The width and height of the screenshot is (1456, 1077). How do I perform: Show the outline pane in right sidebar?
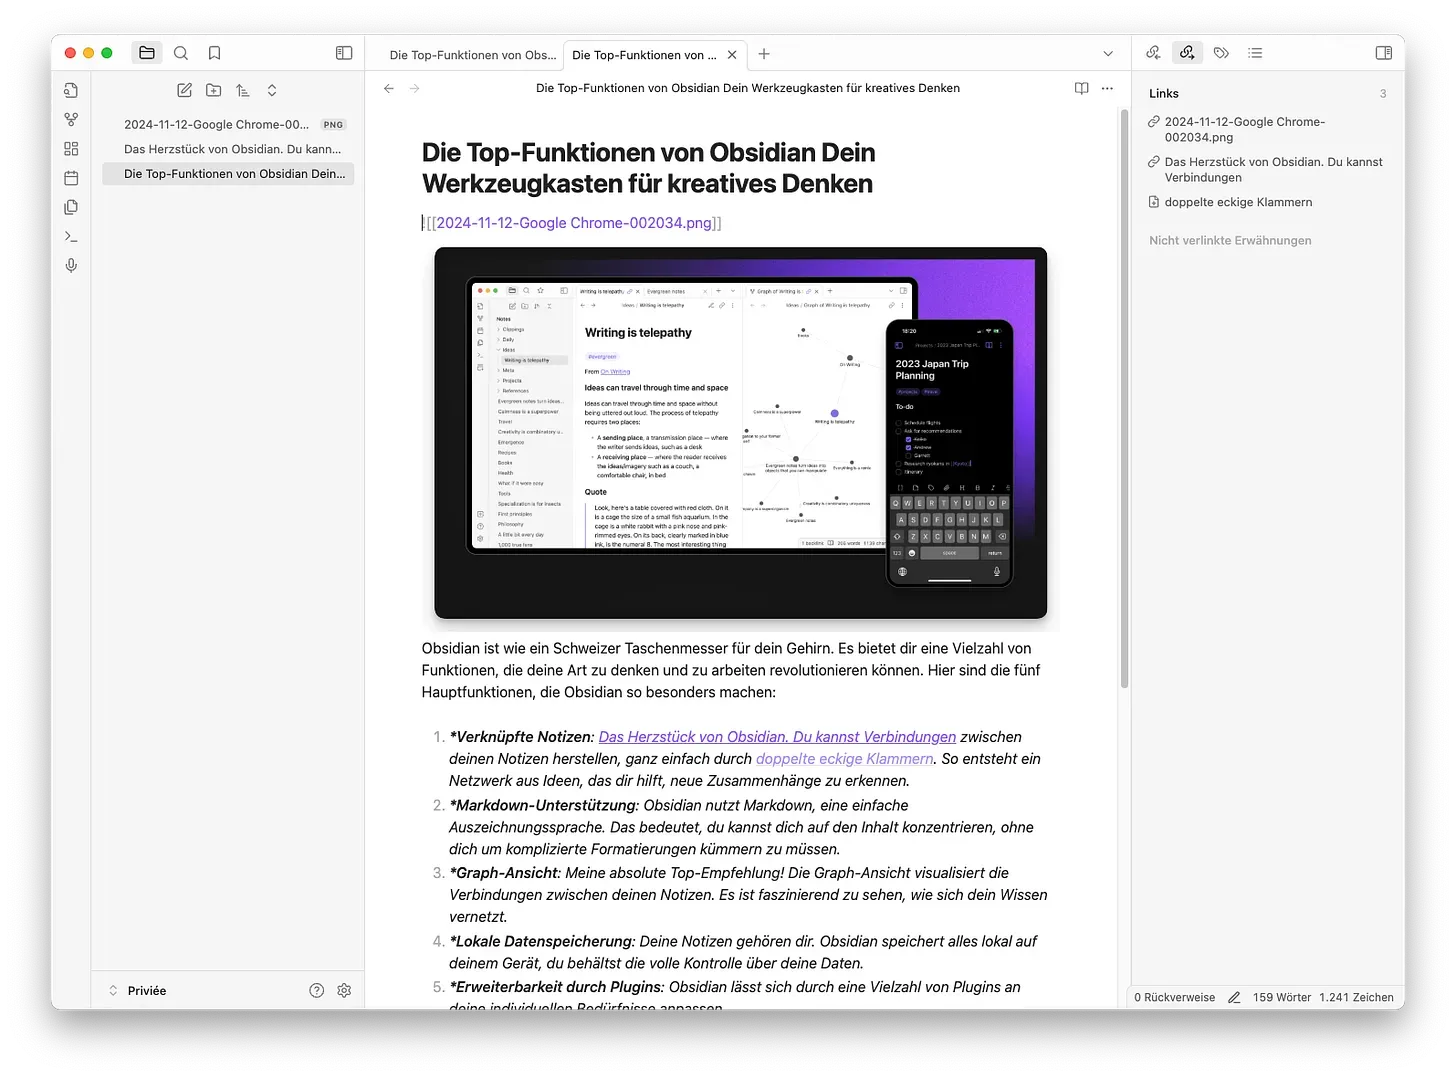[1255, 53]
